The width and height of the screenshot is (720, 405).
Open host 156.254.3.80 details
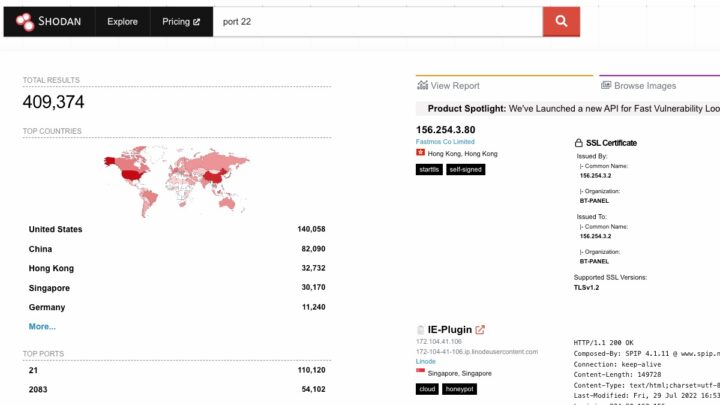pyautogui.click(x=445, y=129)
